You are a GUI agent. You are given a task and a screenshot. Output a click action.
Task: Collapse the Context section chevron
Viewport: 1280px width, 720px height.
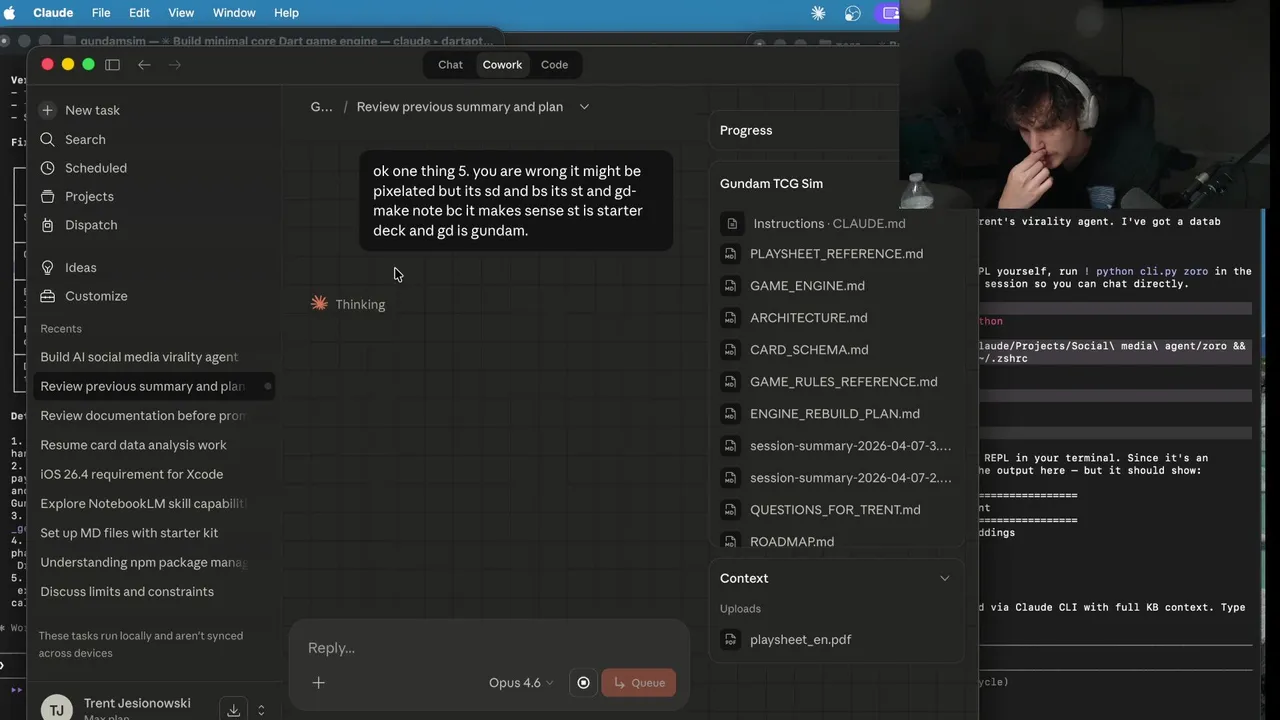[x=944, y=578]
